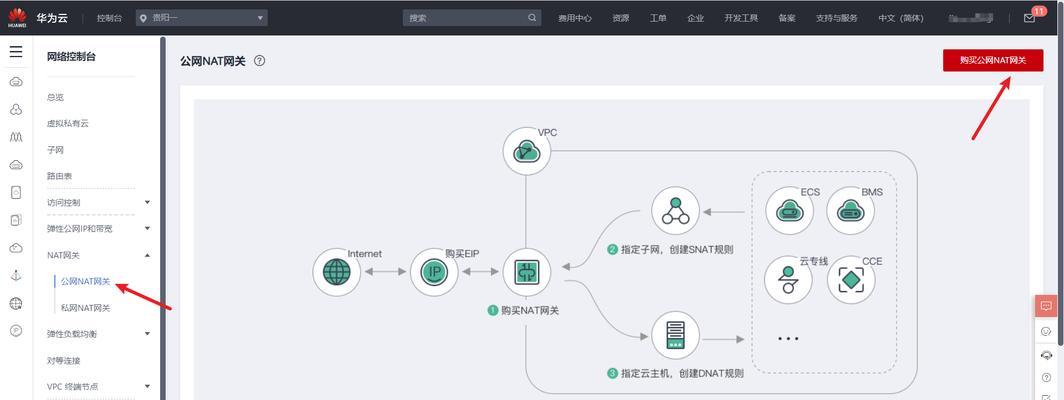The height and width of the screenshot is (400, 1064).
Task: Go to 控制台 in the top bar
Action: 109,18
